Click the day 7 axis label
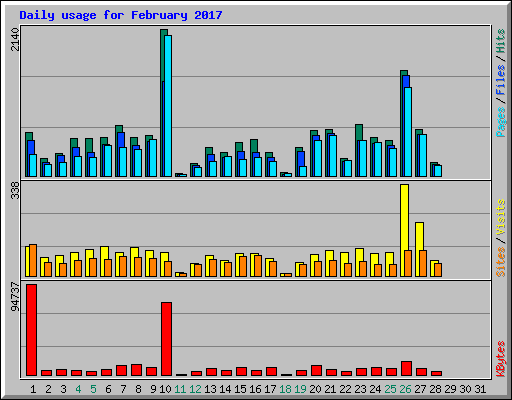 click(123, 389)
